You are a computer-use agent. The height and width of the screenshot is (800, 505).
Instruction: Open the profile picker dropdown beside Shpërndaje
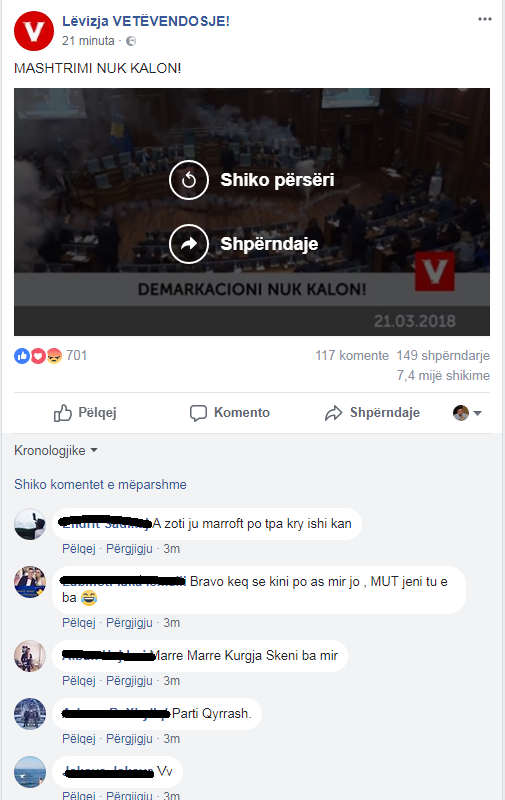pyautogui.click(x=467, y=413)
